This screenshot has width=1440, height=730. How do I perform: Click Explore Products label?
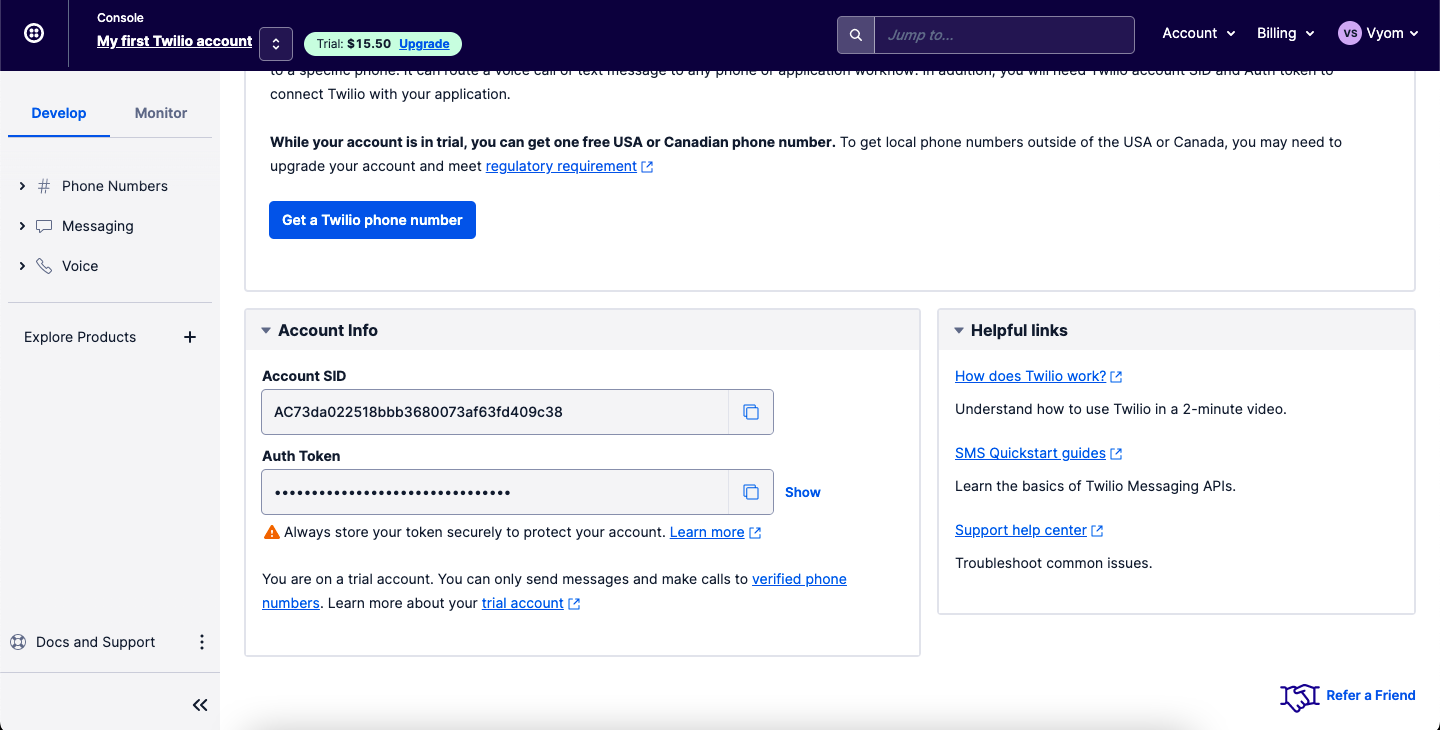(80, 337)
